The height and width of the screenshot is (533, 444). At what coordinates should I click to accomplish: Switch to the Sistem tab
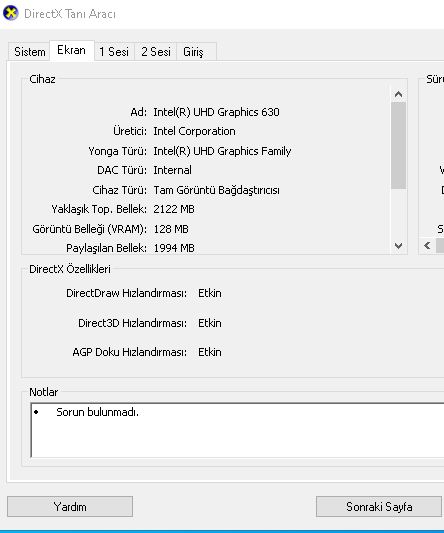[30, 52]
